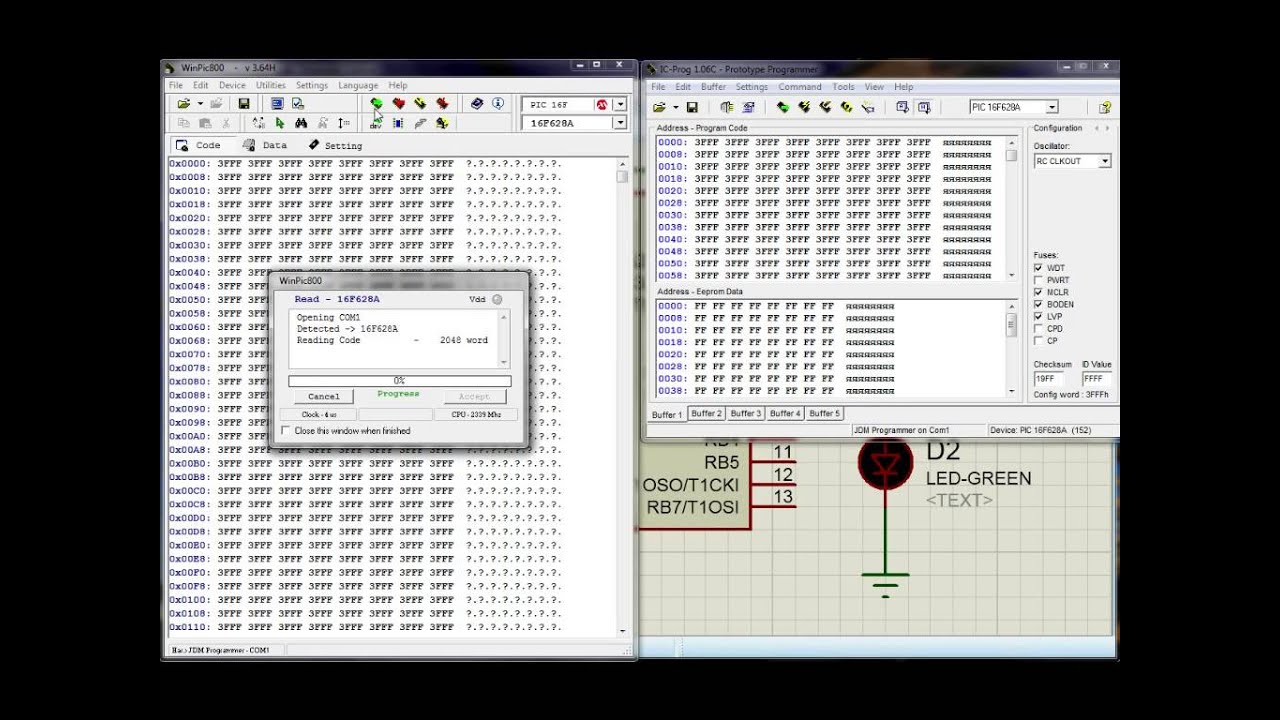Switch to the Data tab in WinPic800

click(x=265, y=145)
